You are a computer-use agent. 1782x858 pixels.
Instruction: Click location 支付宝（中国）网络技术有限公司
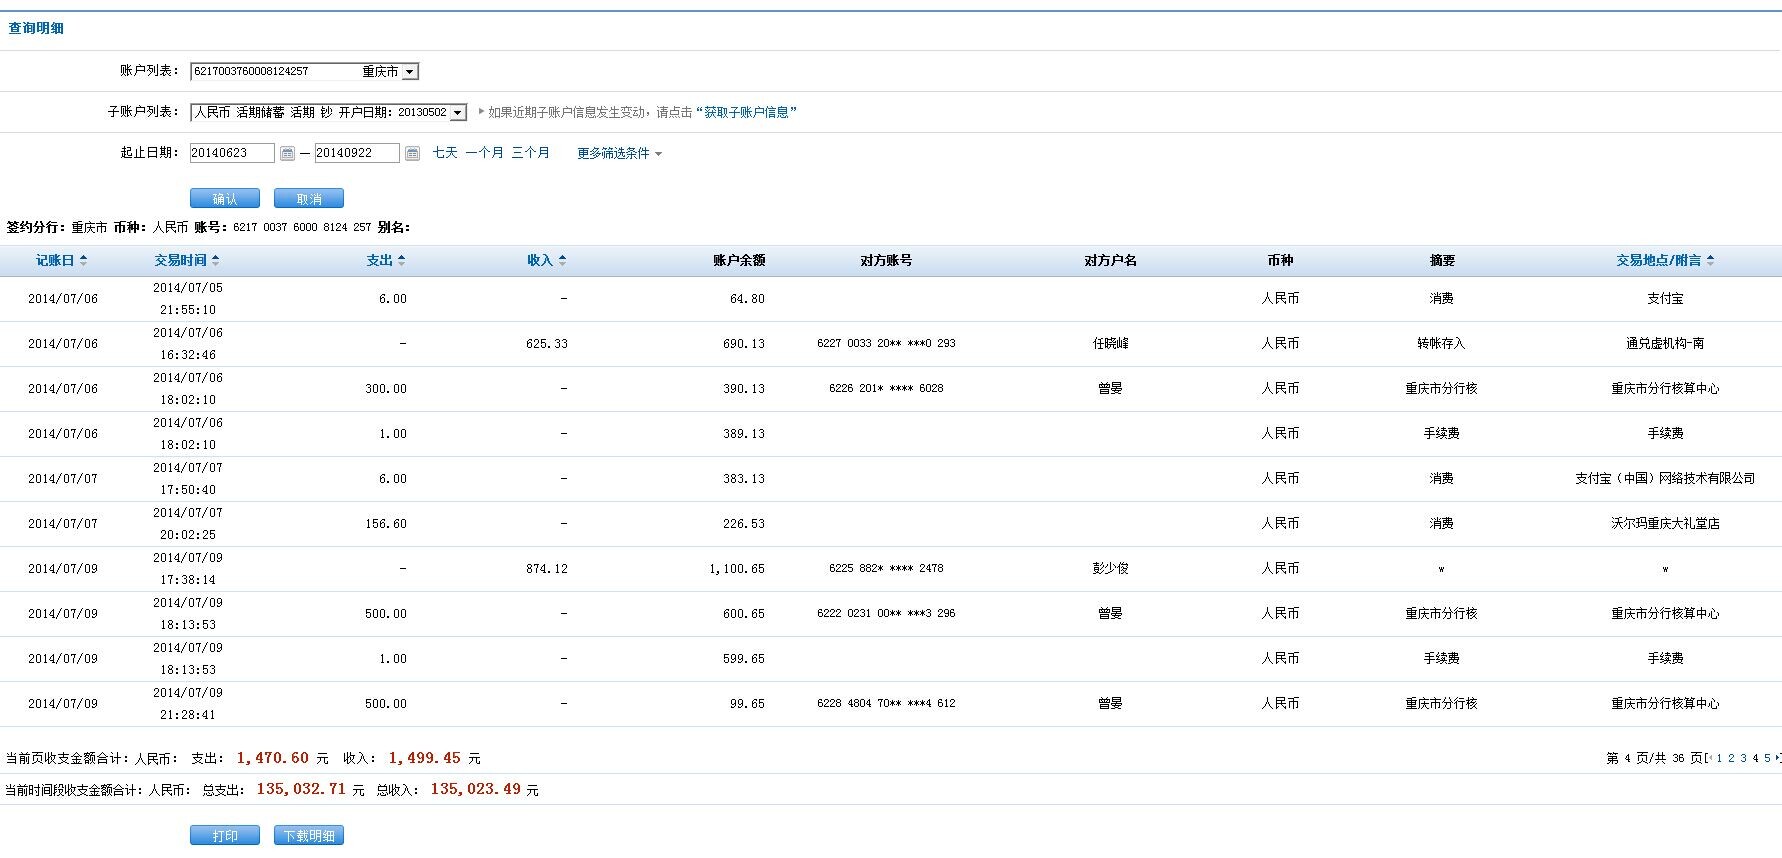point(1665,478)
